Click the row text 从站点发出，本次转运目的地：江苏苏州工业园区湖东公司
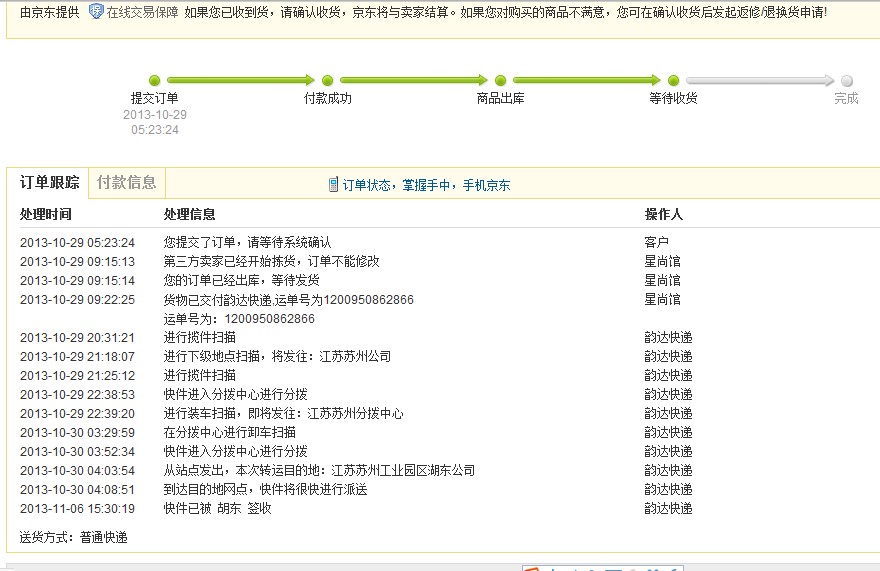Image resolution: width=880 pixels, height=571 pixels. 319,470
